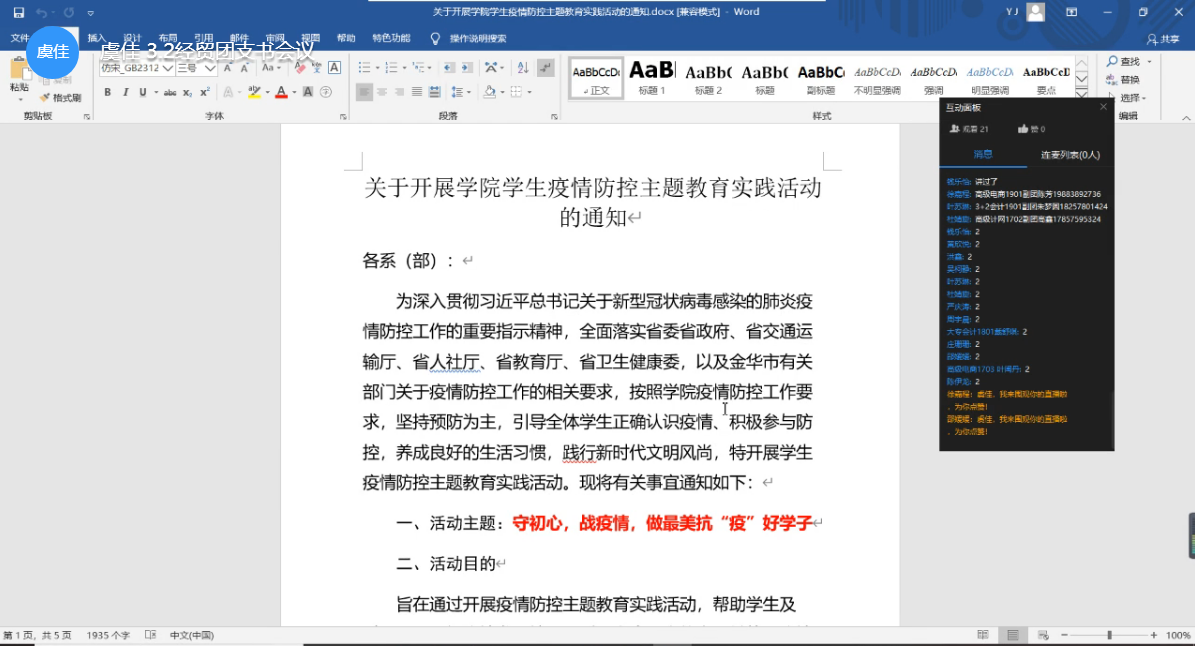This screenshot has height=646, width=1195.
Task: Select the 标题 1 style thumbnail
Action: 652,77
